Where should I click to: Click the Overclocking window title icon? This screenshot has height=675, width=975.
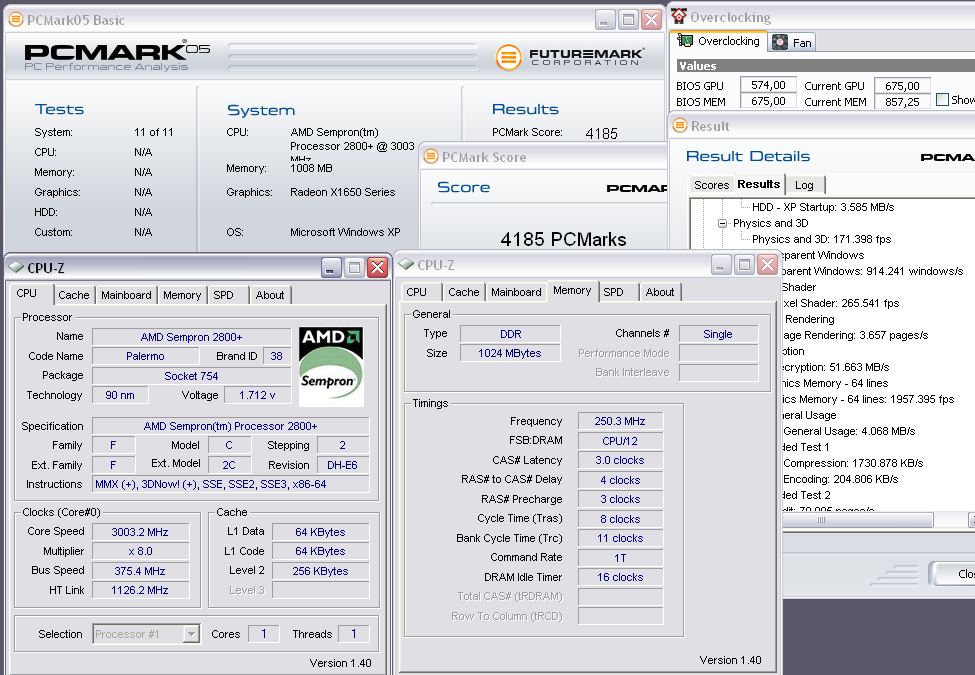pyautogui.click(x=678, y=16)
